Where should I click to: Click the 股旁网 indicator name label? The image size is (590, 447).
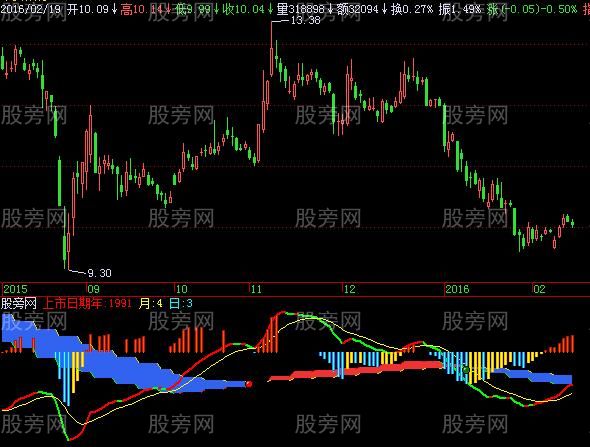pos(19,303)
